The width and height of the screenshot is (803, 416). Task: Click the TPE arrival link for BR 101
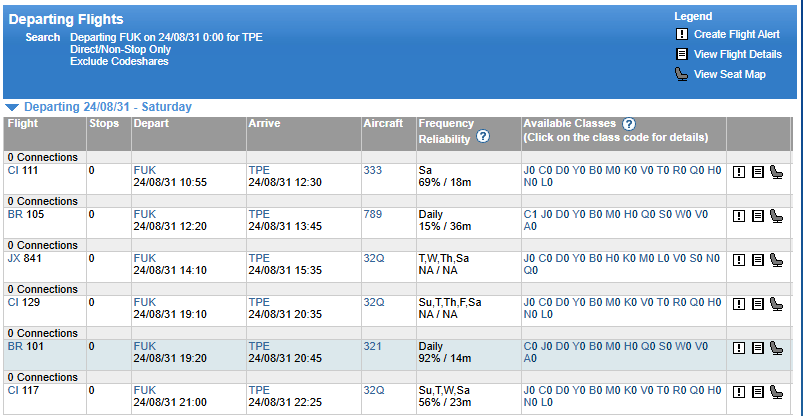click(x=259, y=347)
